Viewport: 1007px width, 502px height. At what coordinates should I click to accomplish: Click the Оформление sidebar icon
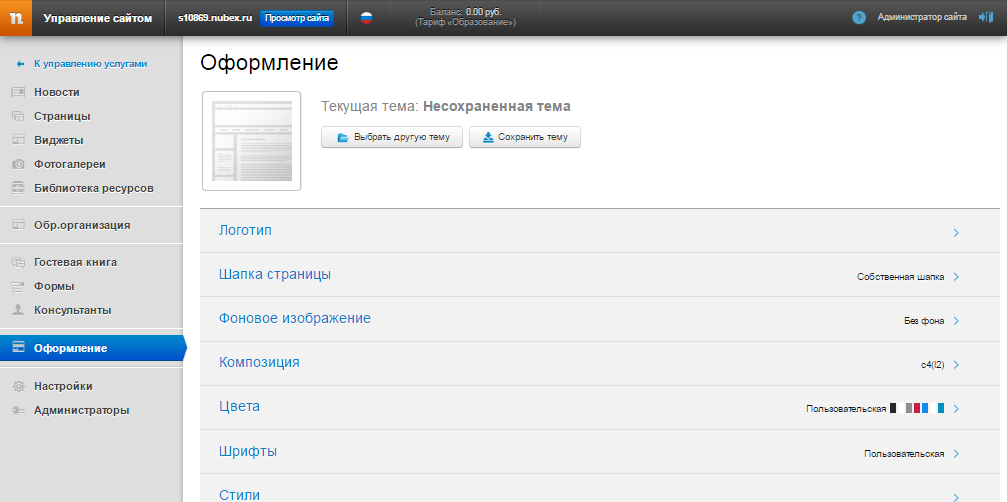(18, 348)
